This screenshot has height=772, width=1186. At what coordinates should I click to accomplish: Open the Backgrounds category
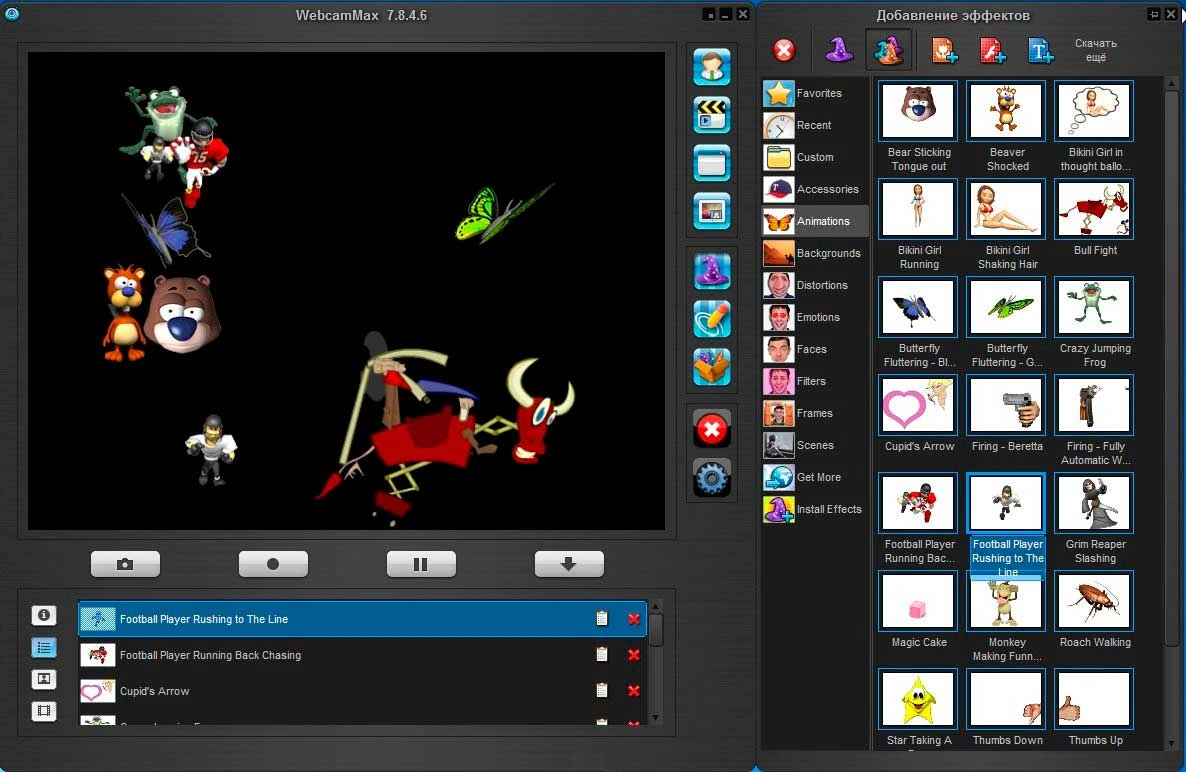tap(815, 253)
